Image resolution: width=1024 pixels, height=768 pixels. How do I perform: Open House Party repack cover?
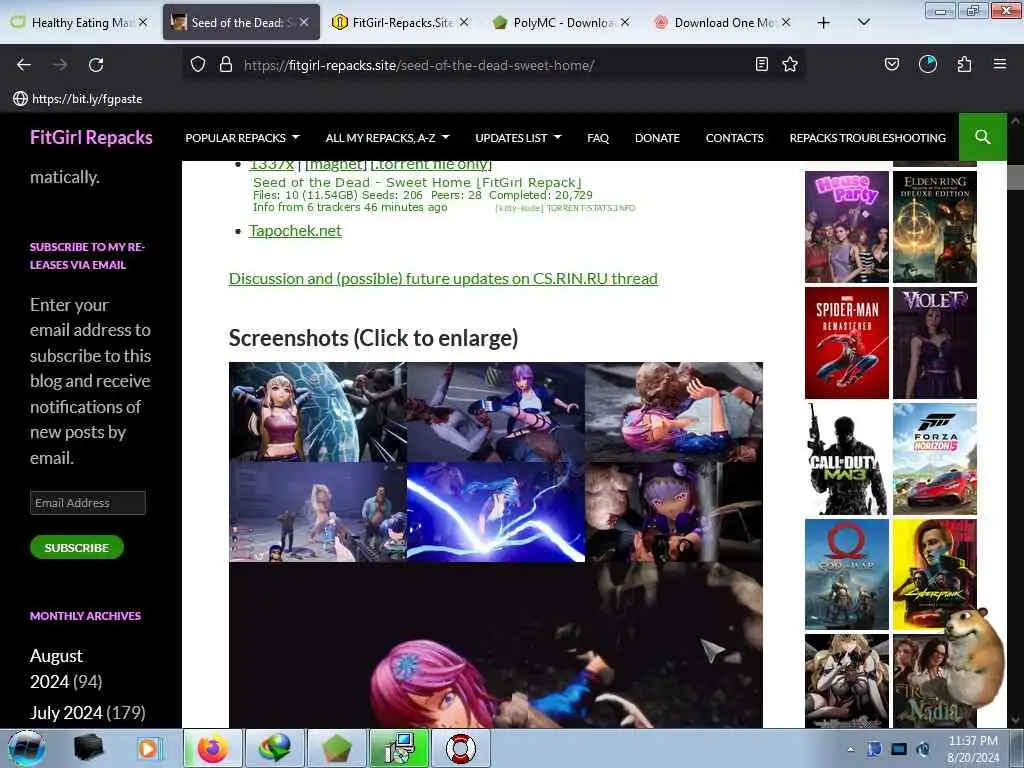point(846,227)
